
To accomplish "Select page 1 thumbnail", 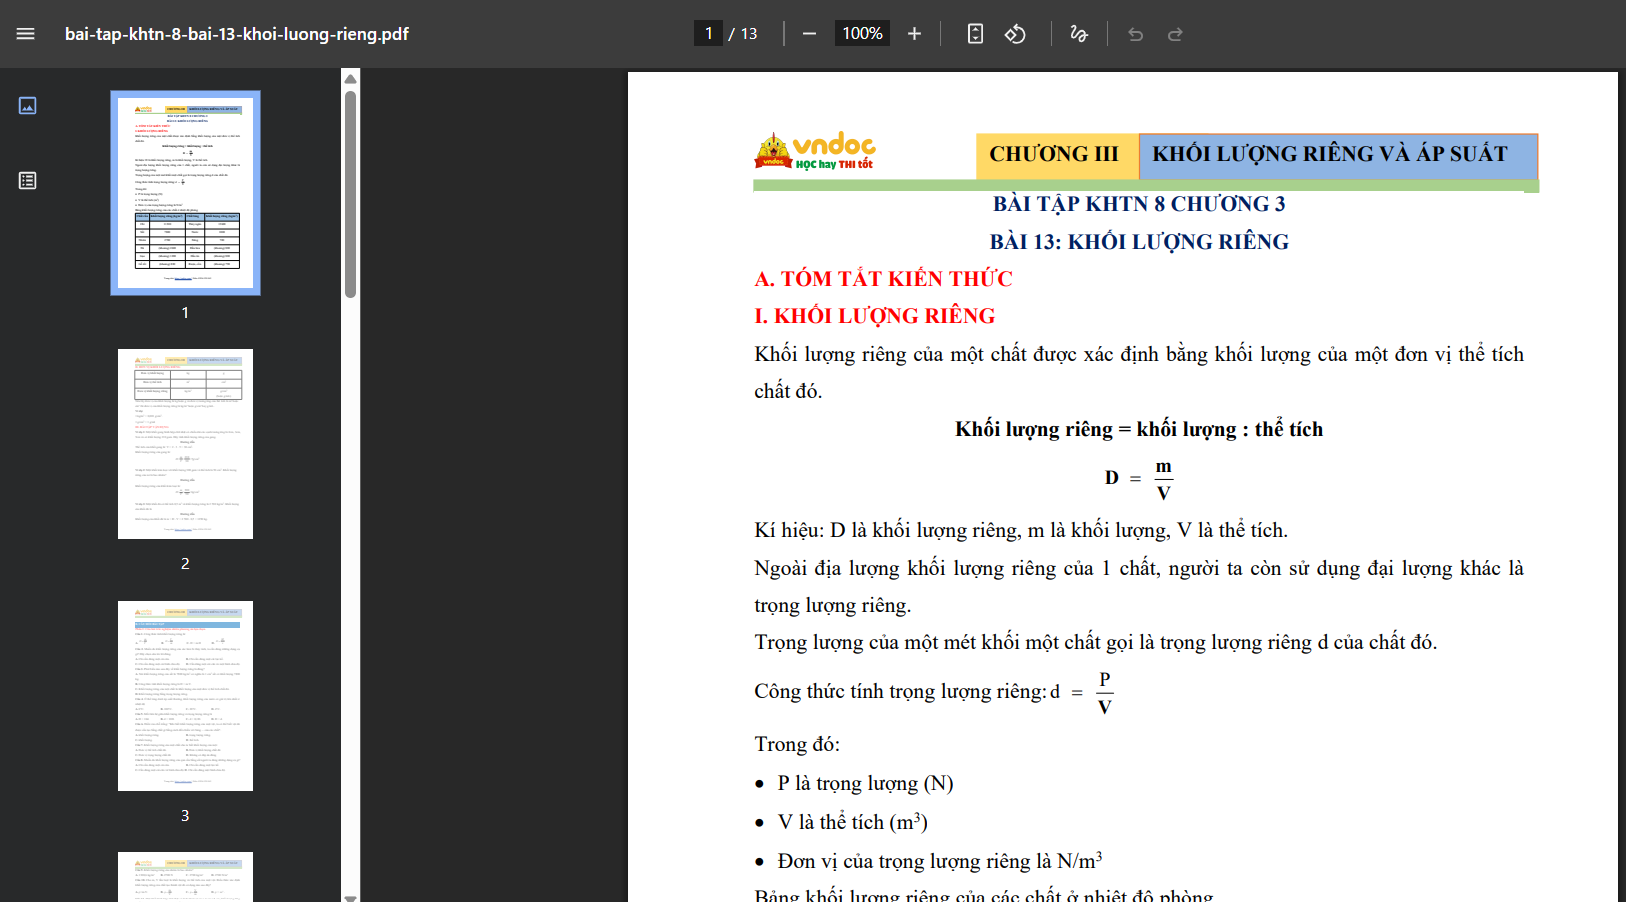I will [x=185, y=193].
